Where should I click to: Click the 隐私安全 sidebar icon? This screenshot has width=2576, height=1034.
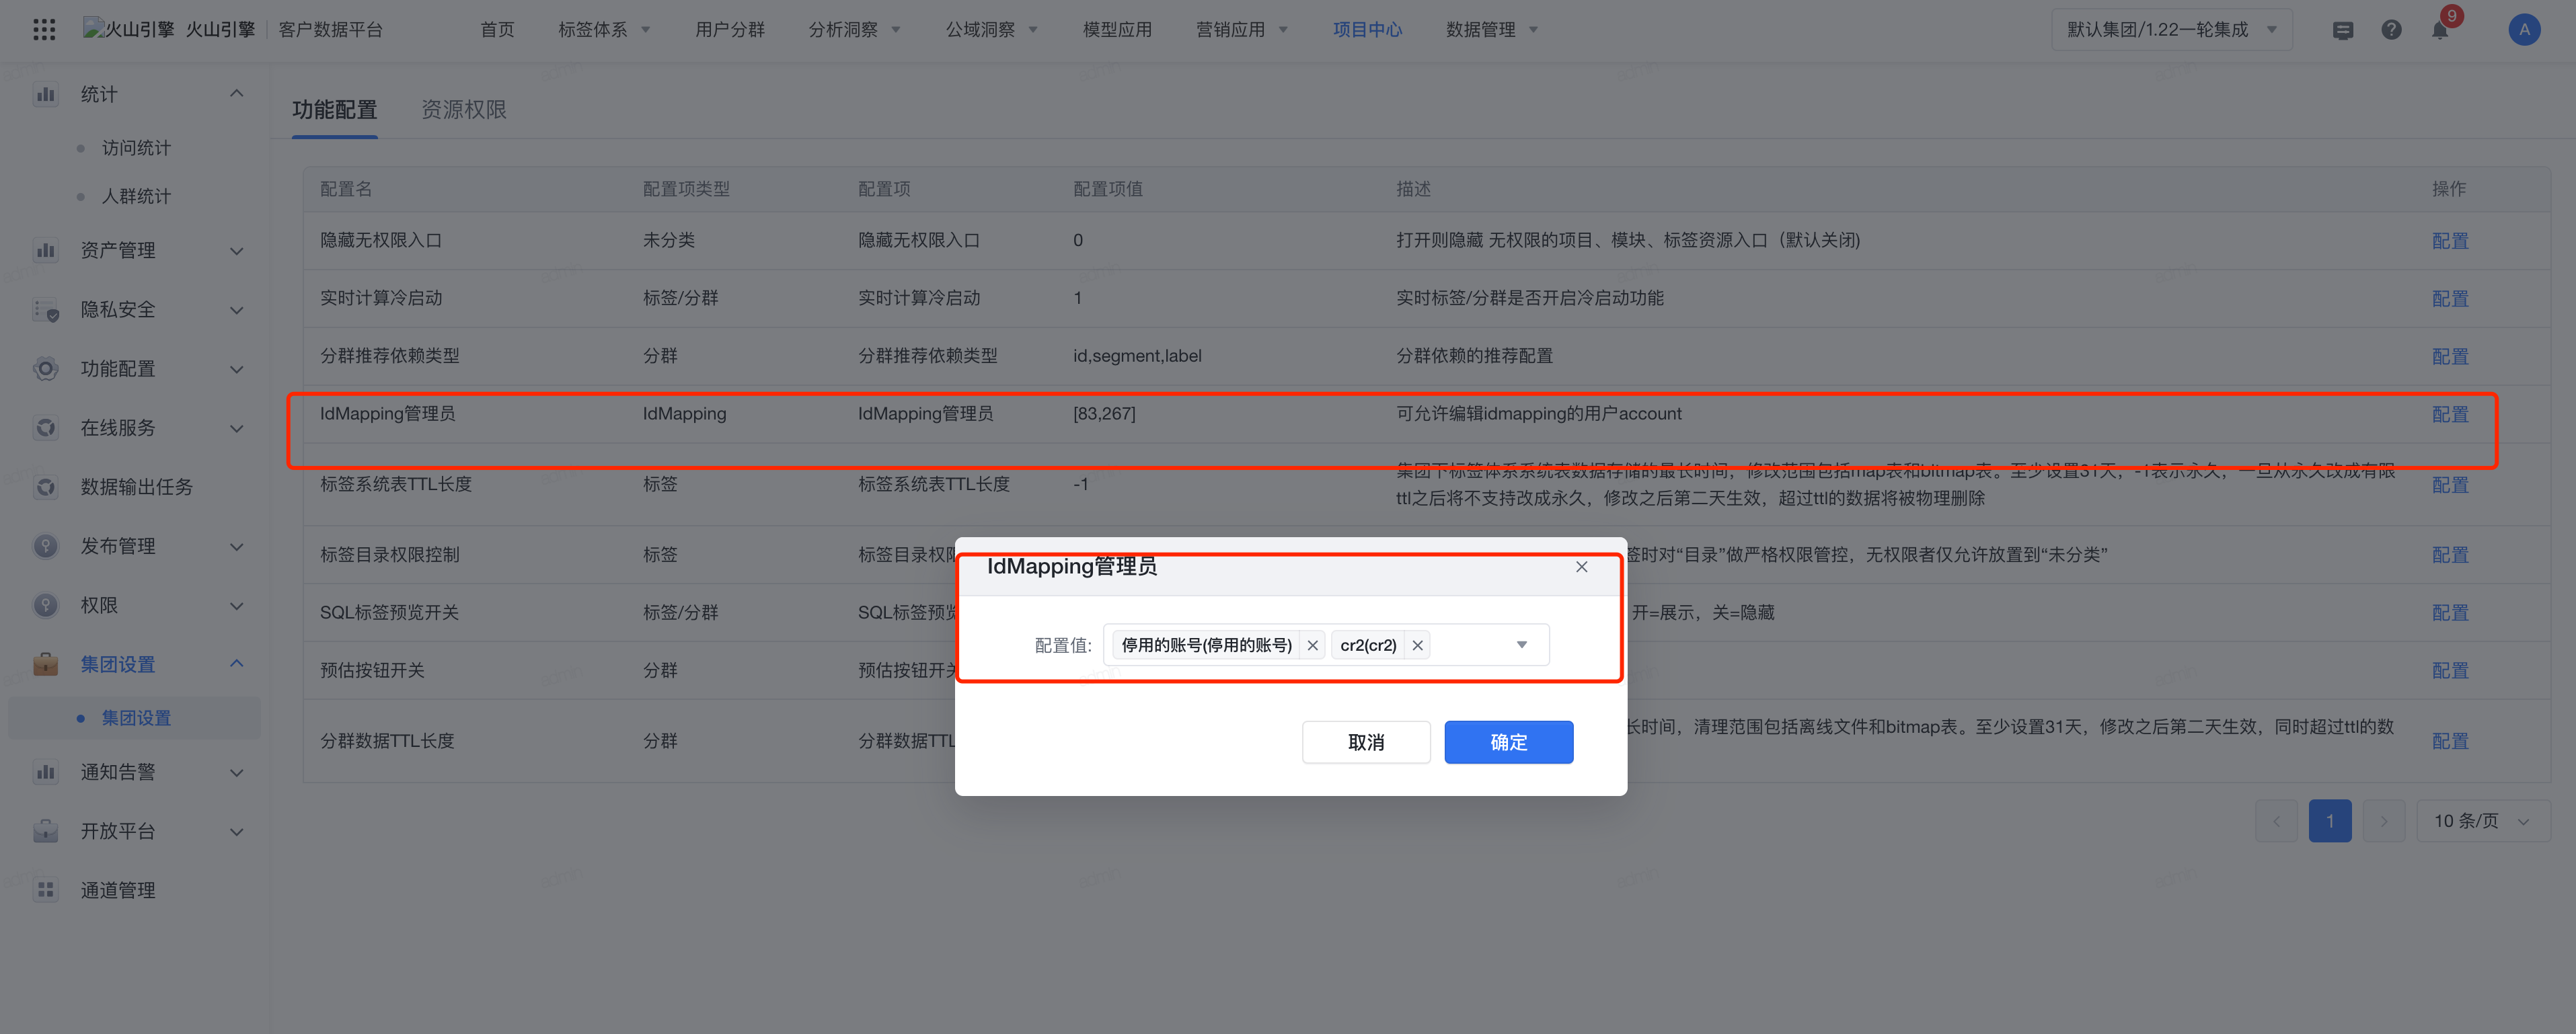click(45, 310)
